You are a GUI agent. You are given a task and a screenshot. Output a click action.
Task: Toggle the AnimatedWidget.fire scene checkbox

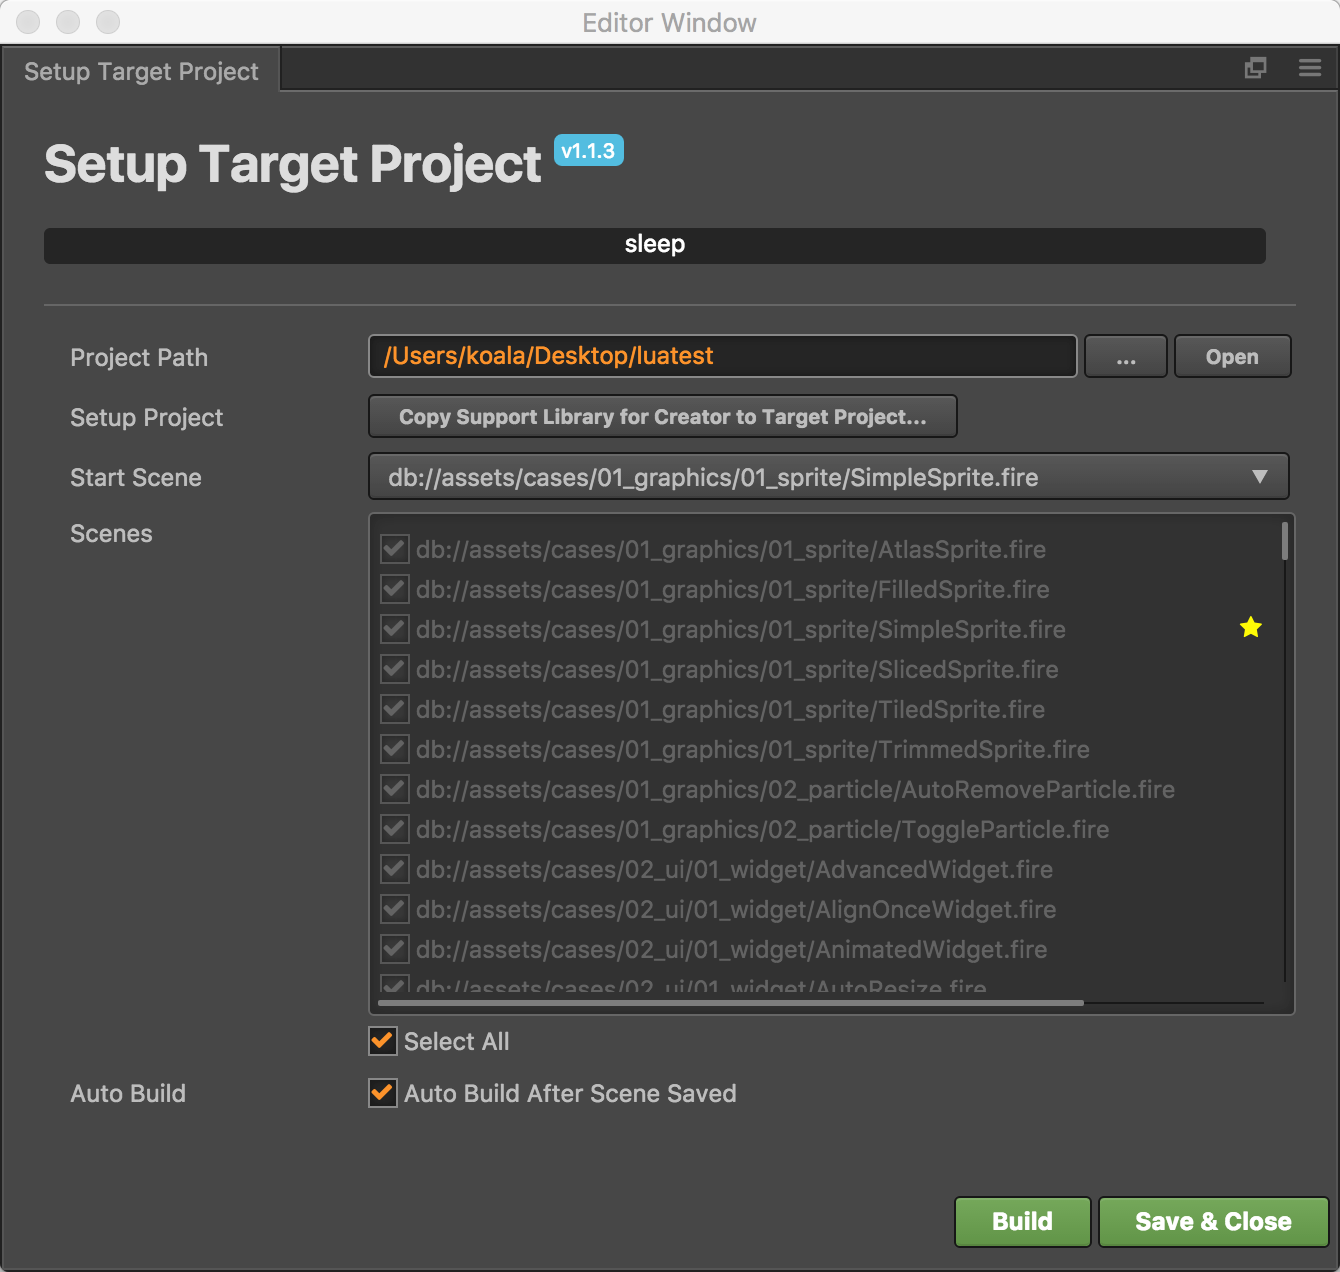tap(395, 949)
